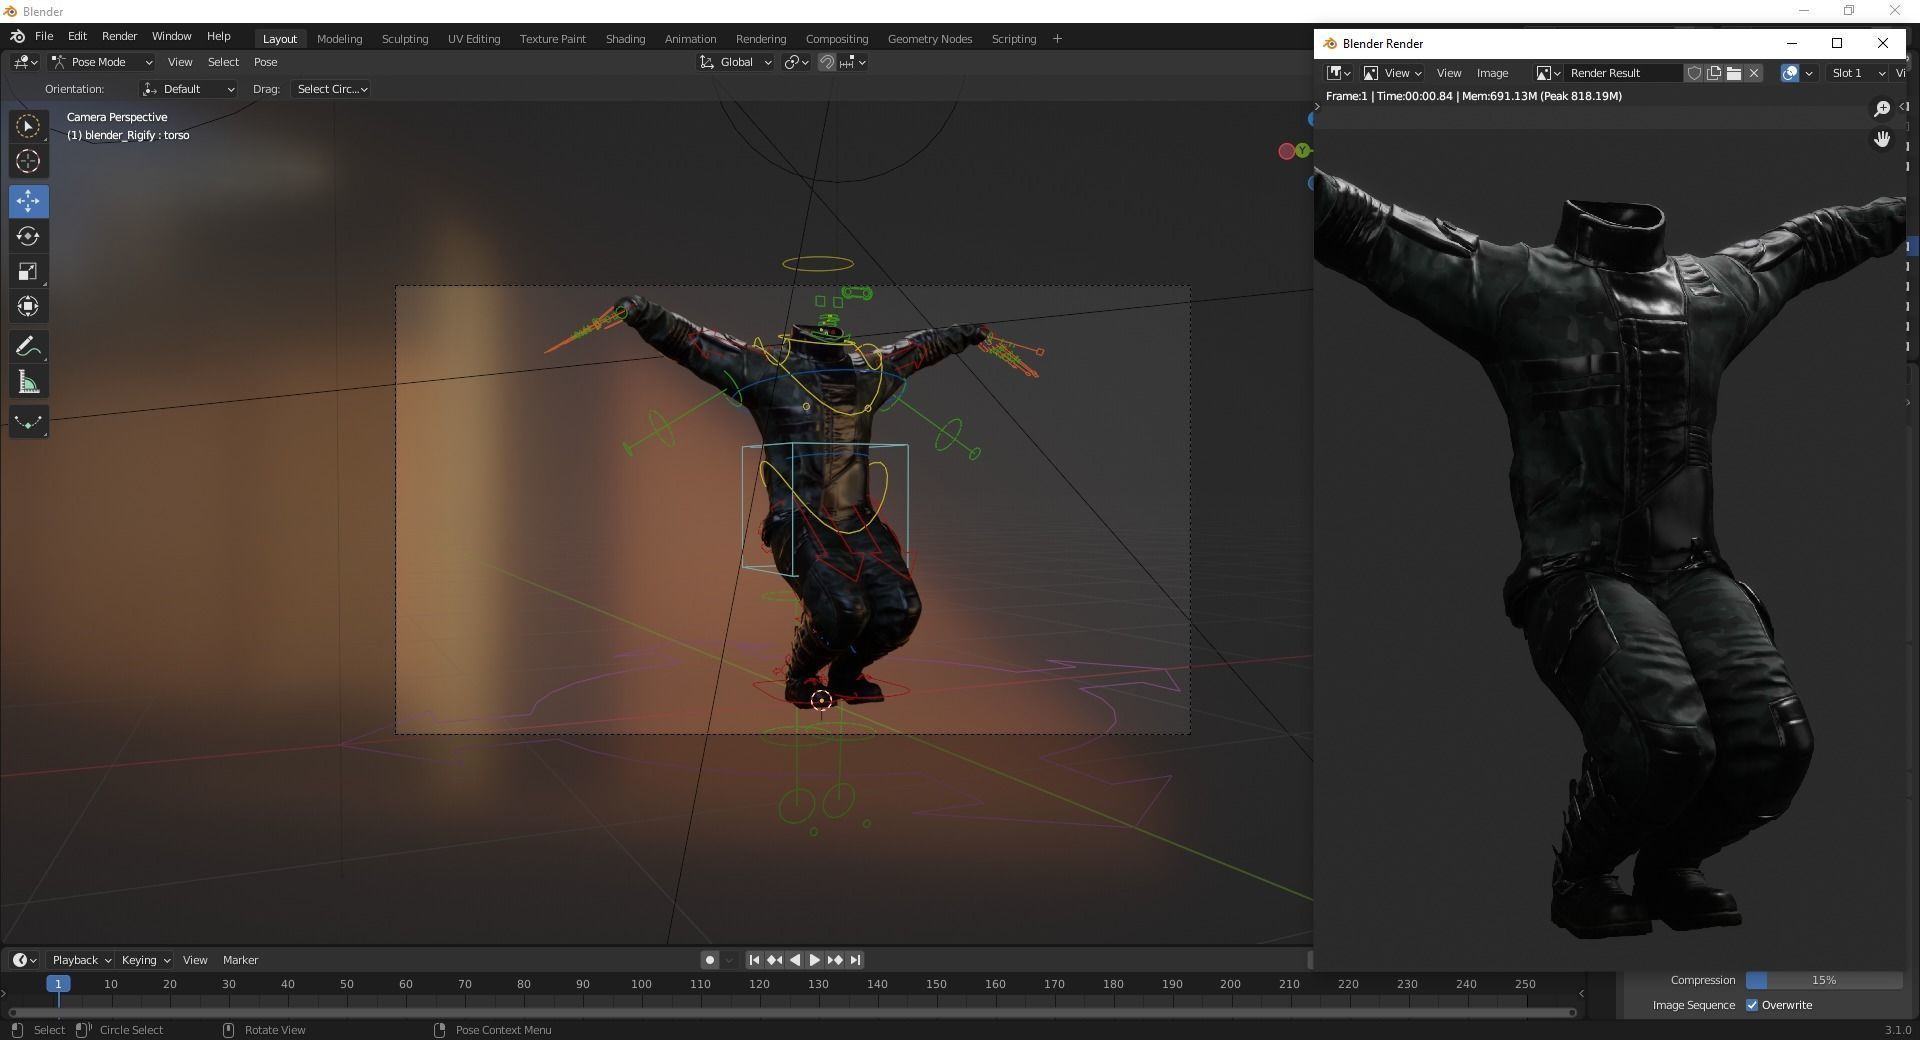Switch to the Shading workspace tab

tap(625, 39)
